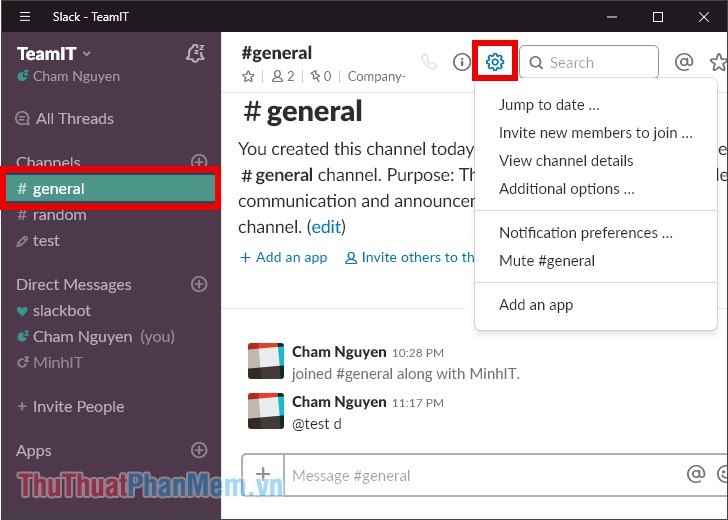Click Cham Nguyen name on joined message

click(339, 352)
